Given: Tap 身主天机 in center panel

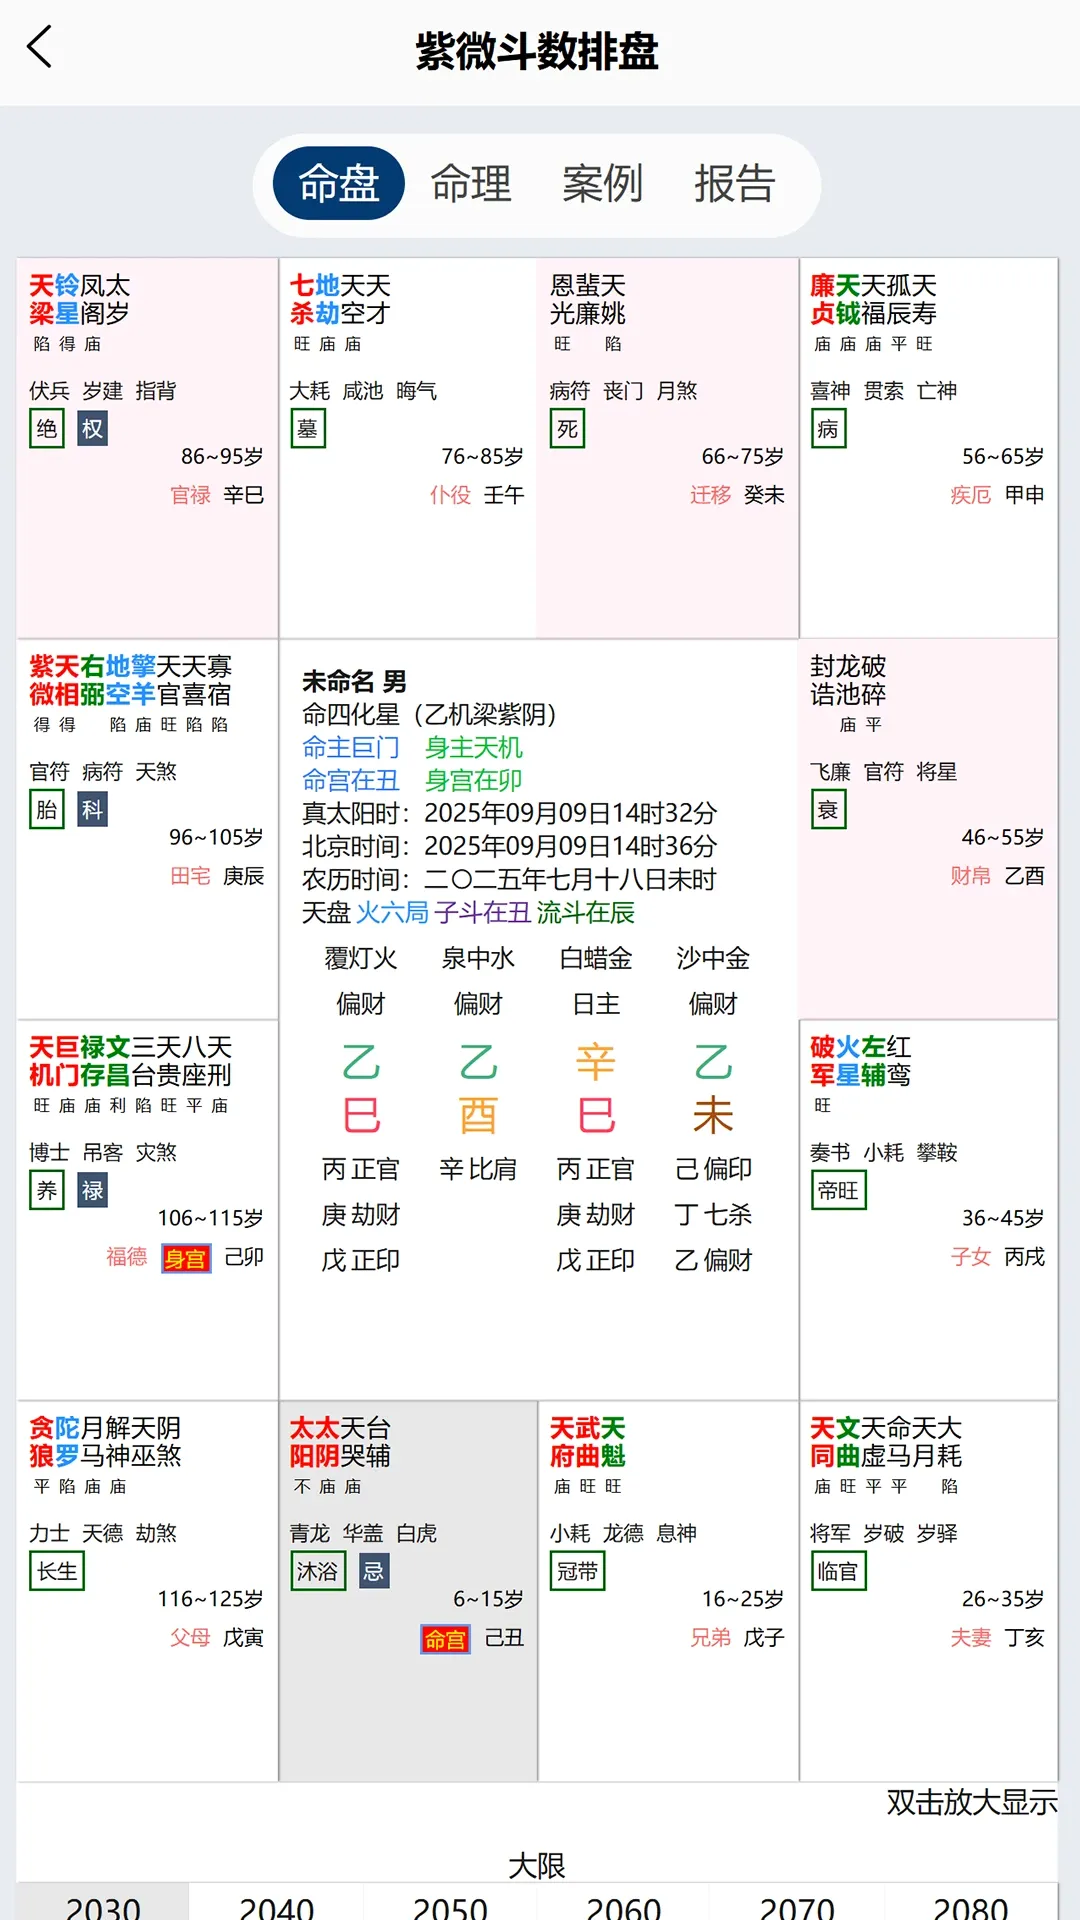Looking at the screenshot, I should coord(474,747).
